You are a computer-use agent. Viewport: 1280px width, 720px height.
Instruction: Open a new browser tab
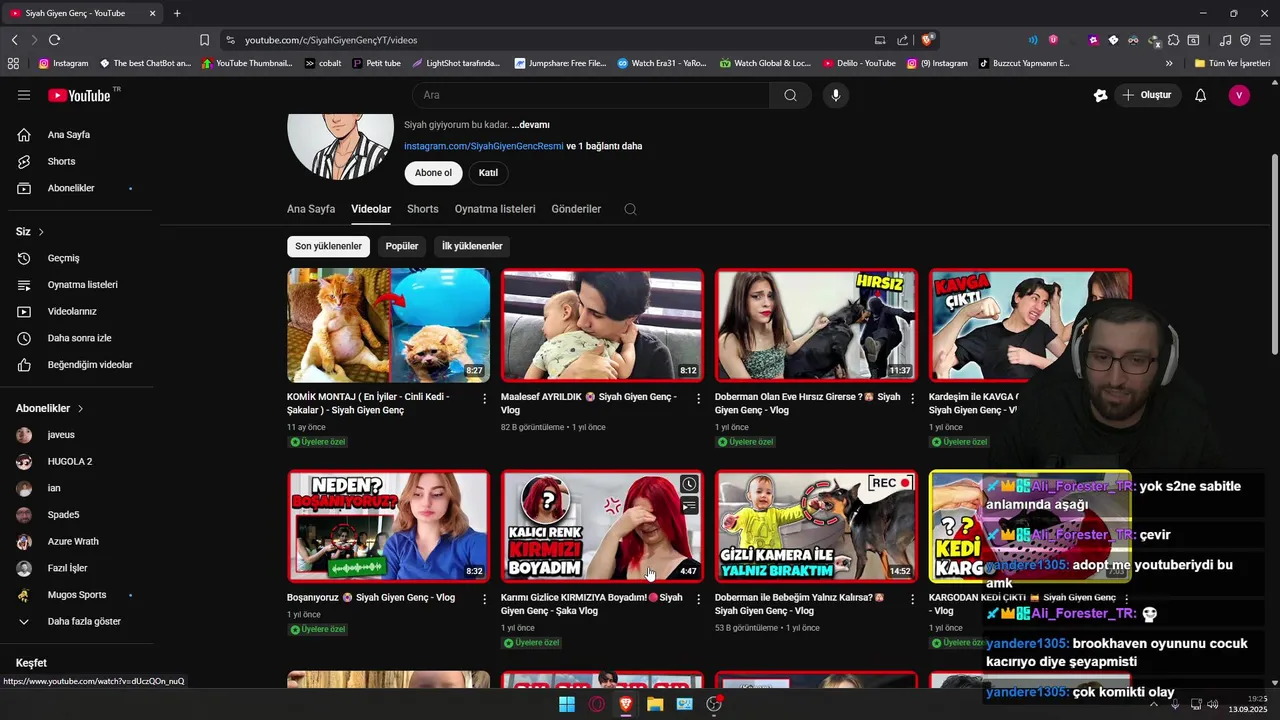[177, 13]
